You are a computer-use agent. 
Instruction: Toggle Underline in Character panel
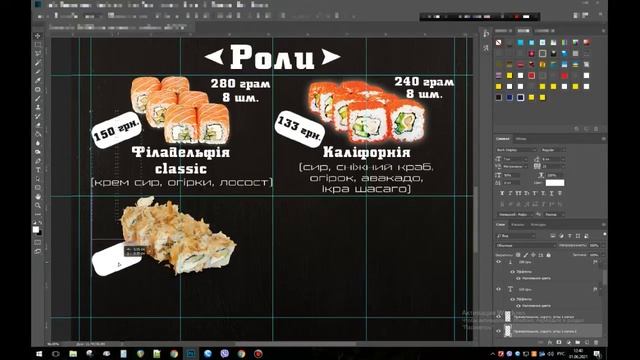(x=551, y=193)
